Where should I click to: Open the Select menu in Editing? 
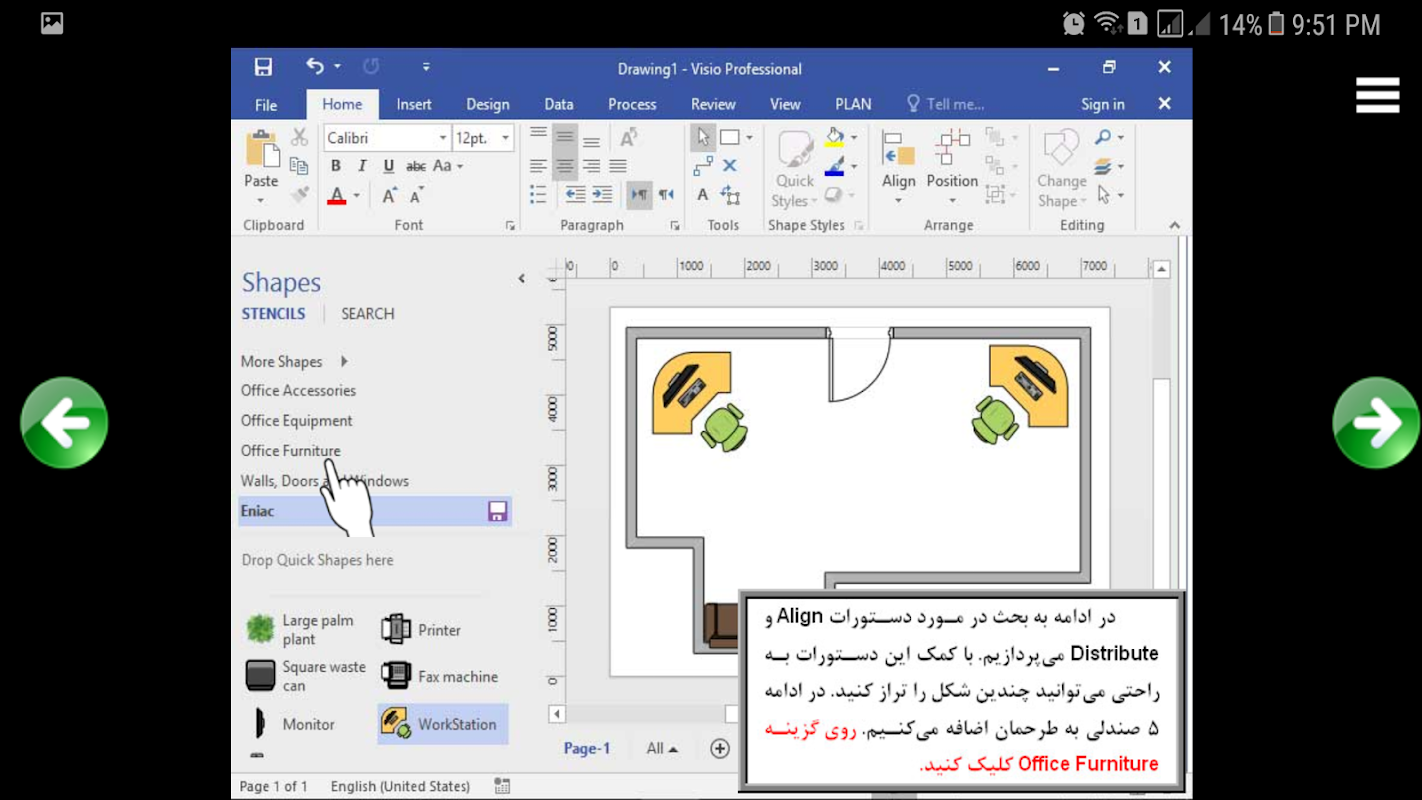[1108, 194]
